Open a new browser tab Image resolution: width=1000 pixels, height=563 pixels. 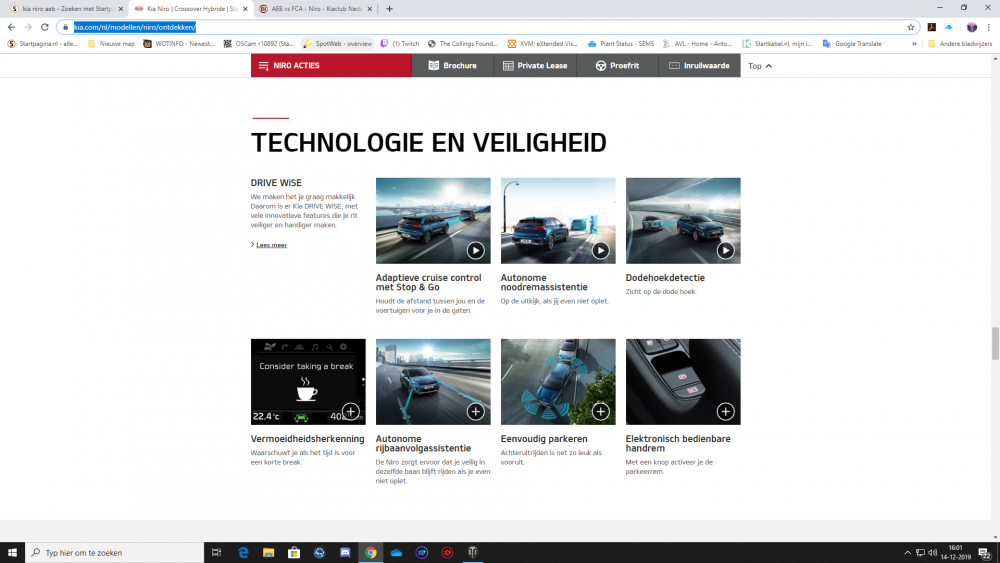tap(389, 8)
